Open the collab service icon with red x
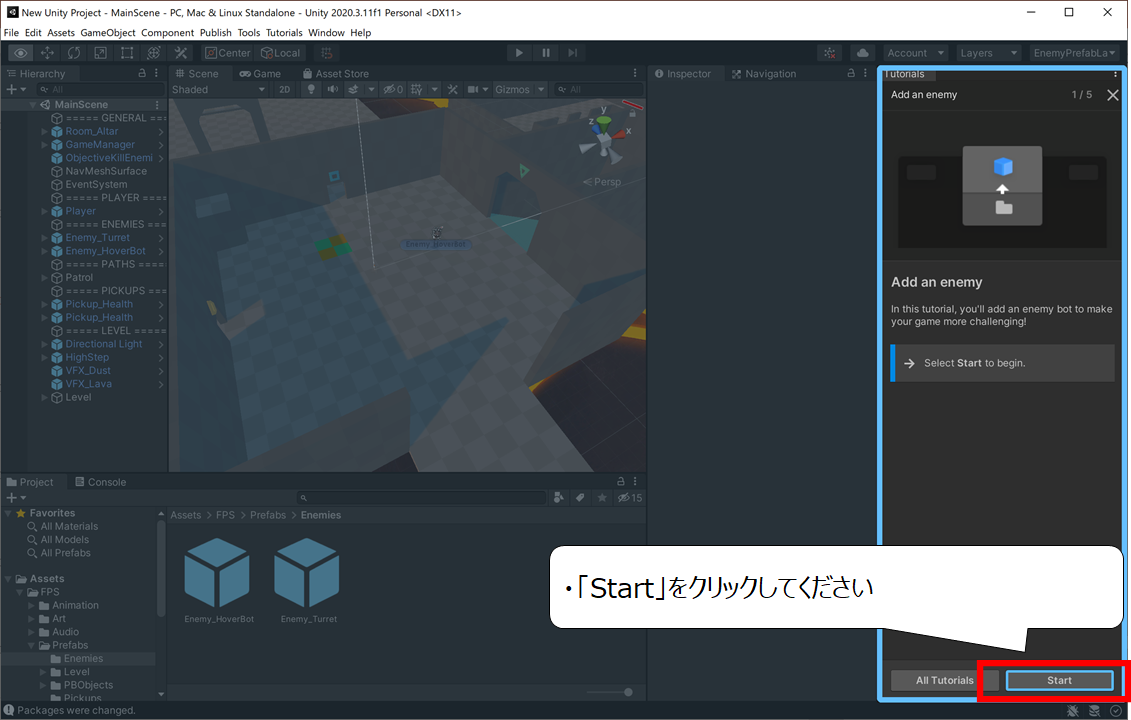 [830, 53]
